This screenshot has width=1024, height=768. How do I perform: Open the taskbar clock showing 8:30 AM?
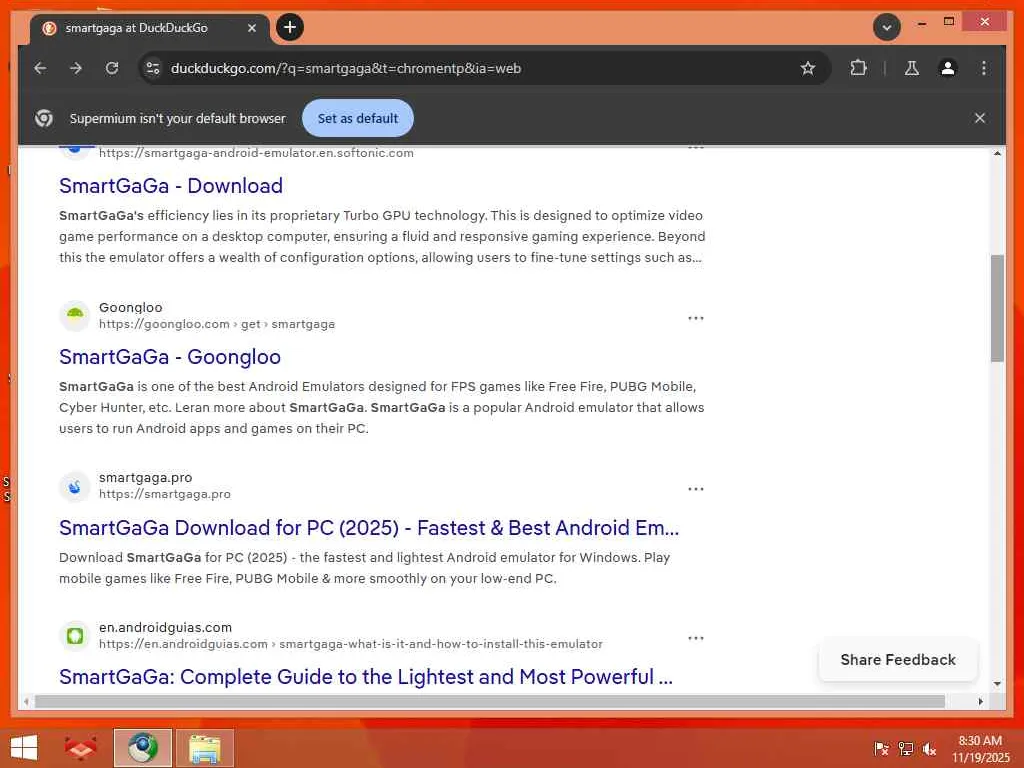pyautogui.click(x=980, y=749)
